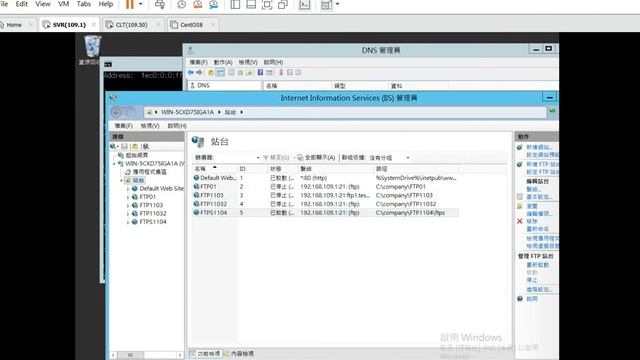Image resolution: width=640 pixels, height=360 pixels.
Task: Click the stretch guest display icon
Action: coord(327,4)
